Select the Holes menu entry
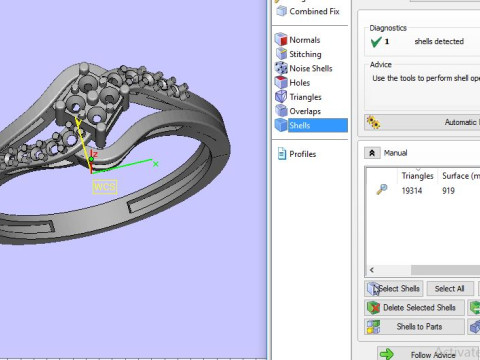This screenshot has width=480, height=360. [300, 83]
